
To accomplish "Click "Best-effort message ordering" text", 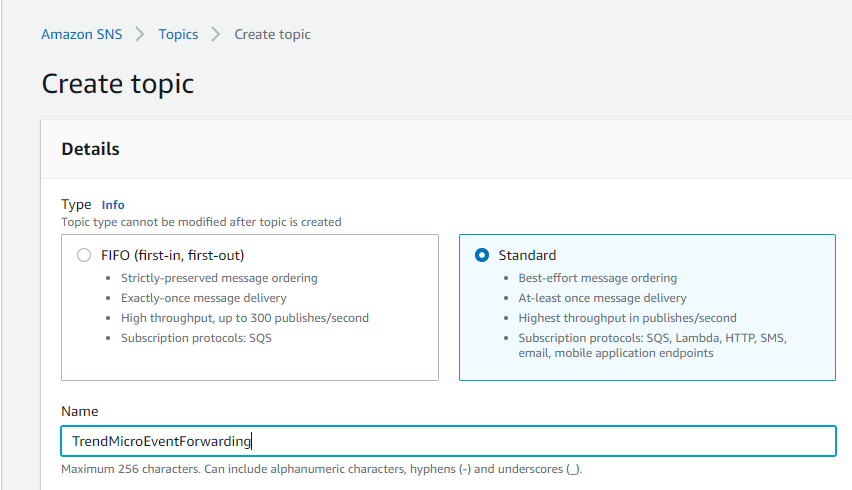I will click(597, 278).
